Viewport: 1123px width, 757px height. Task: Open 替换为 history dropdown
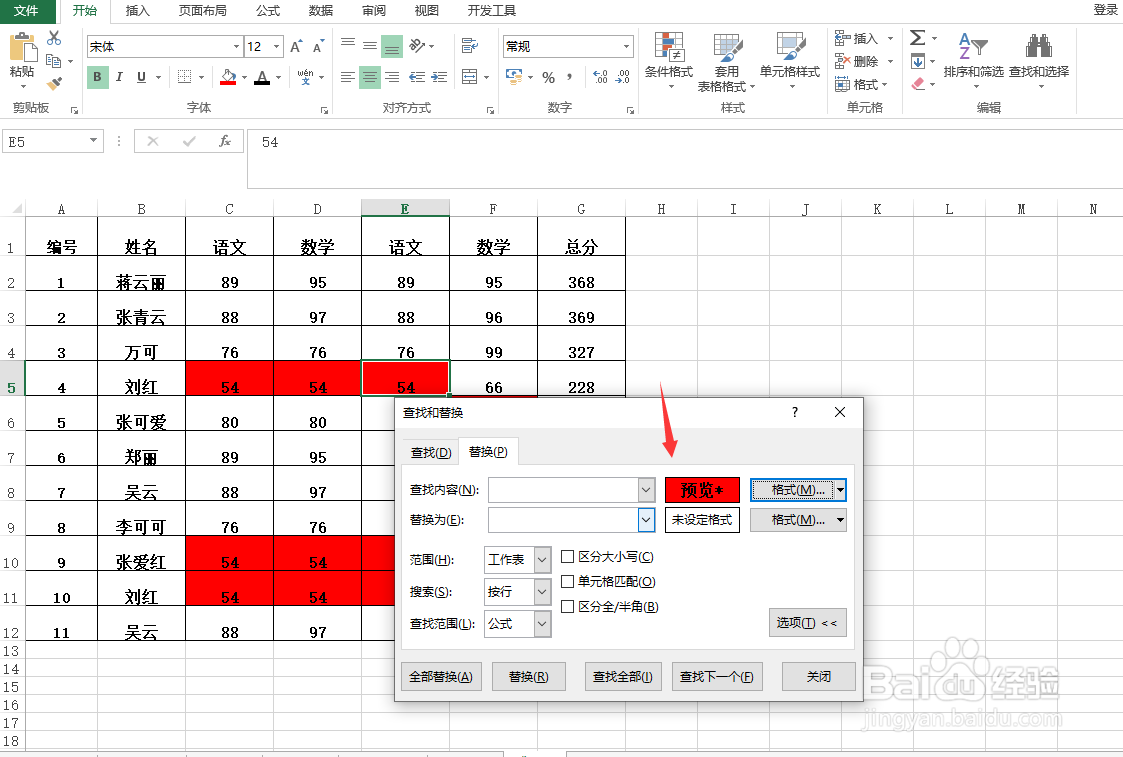(646, 520)
